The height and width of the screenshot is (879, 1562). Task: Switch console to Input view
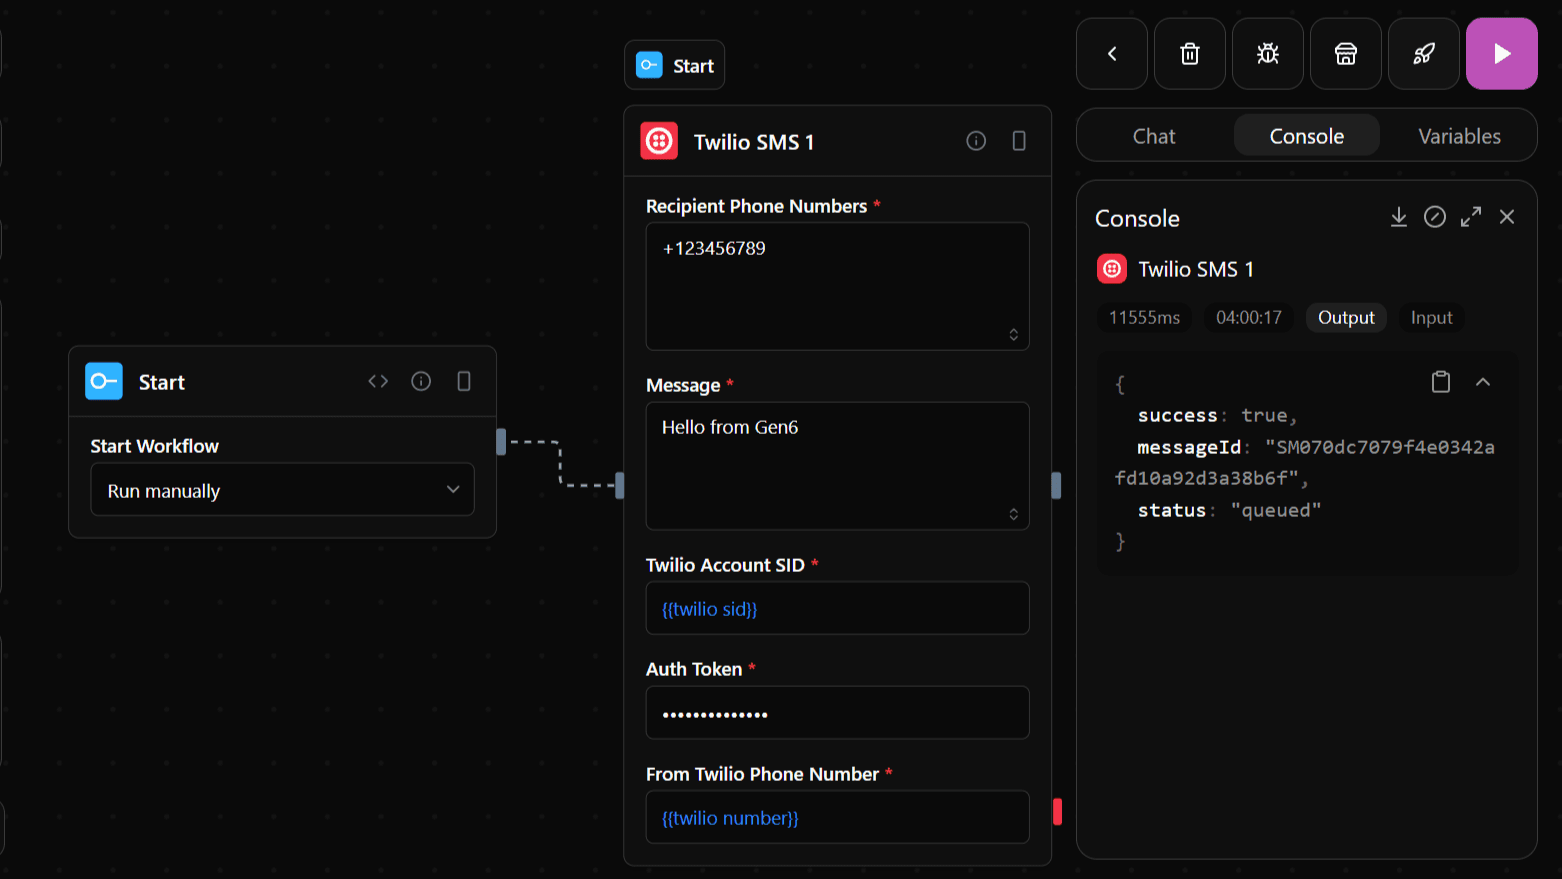click(1431, 317)
